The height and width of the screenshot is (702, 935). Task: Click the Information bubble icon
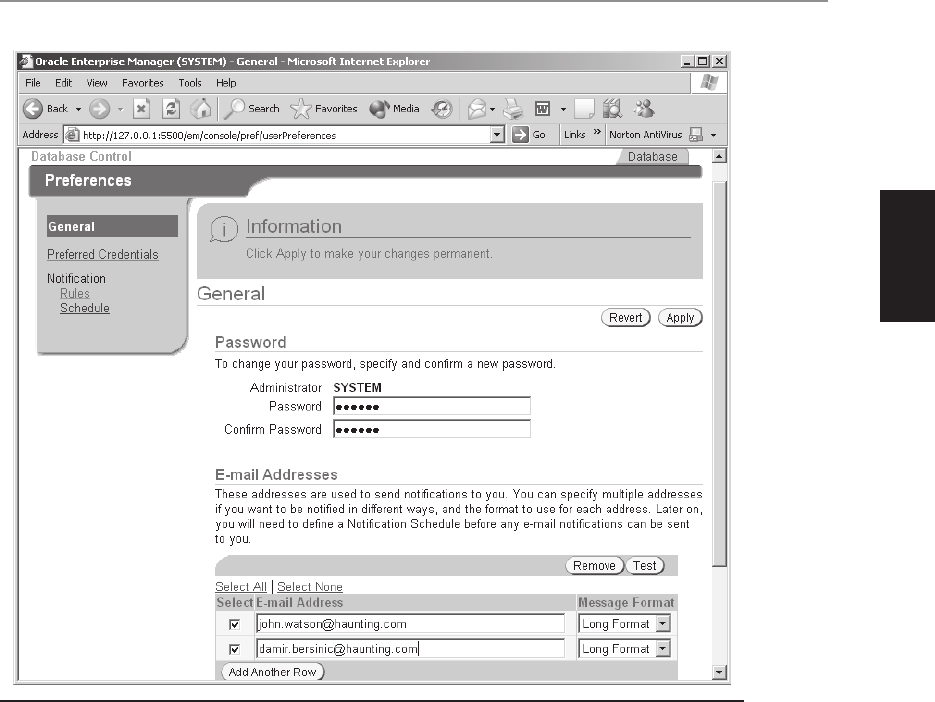pos(224,230)
